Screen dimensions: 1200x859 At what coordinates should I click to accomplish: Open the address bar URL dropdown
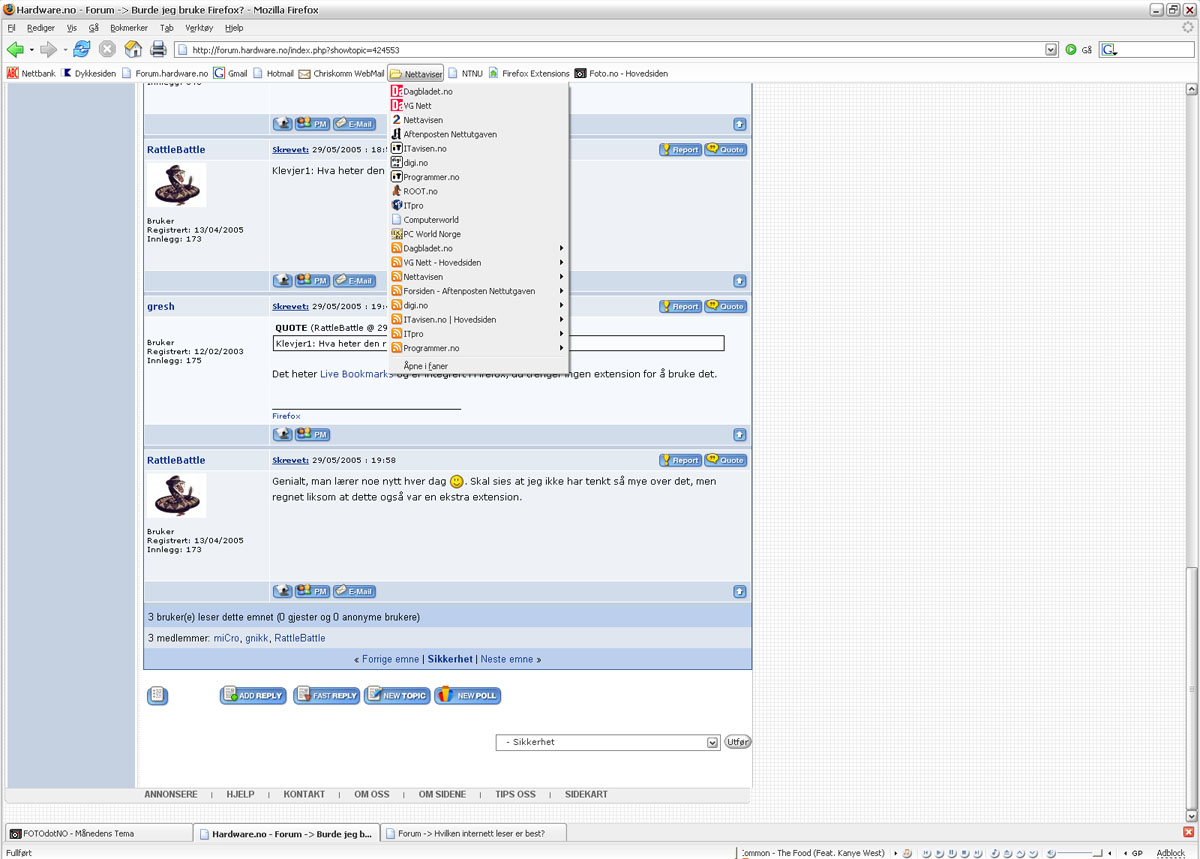(x=1051, y=49)
